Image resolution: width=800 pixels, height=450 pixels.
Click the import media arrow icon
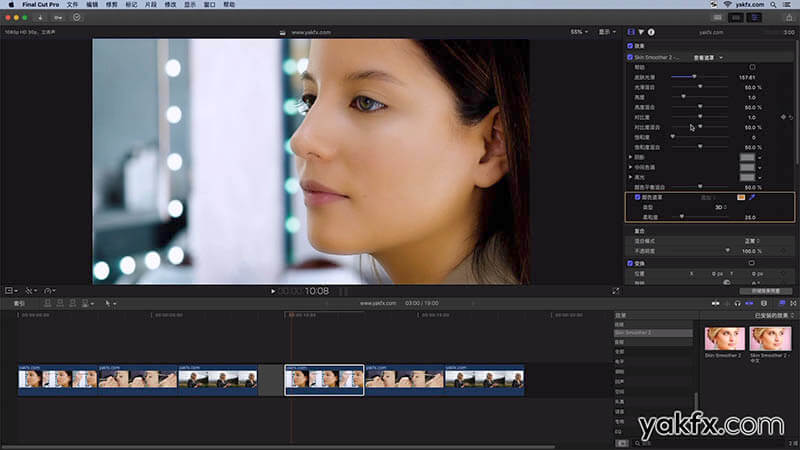coord(39,17)
